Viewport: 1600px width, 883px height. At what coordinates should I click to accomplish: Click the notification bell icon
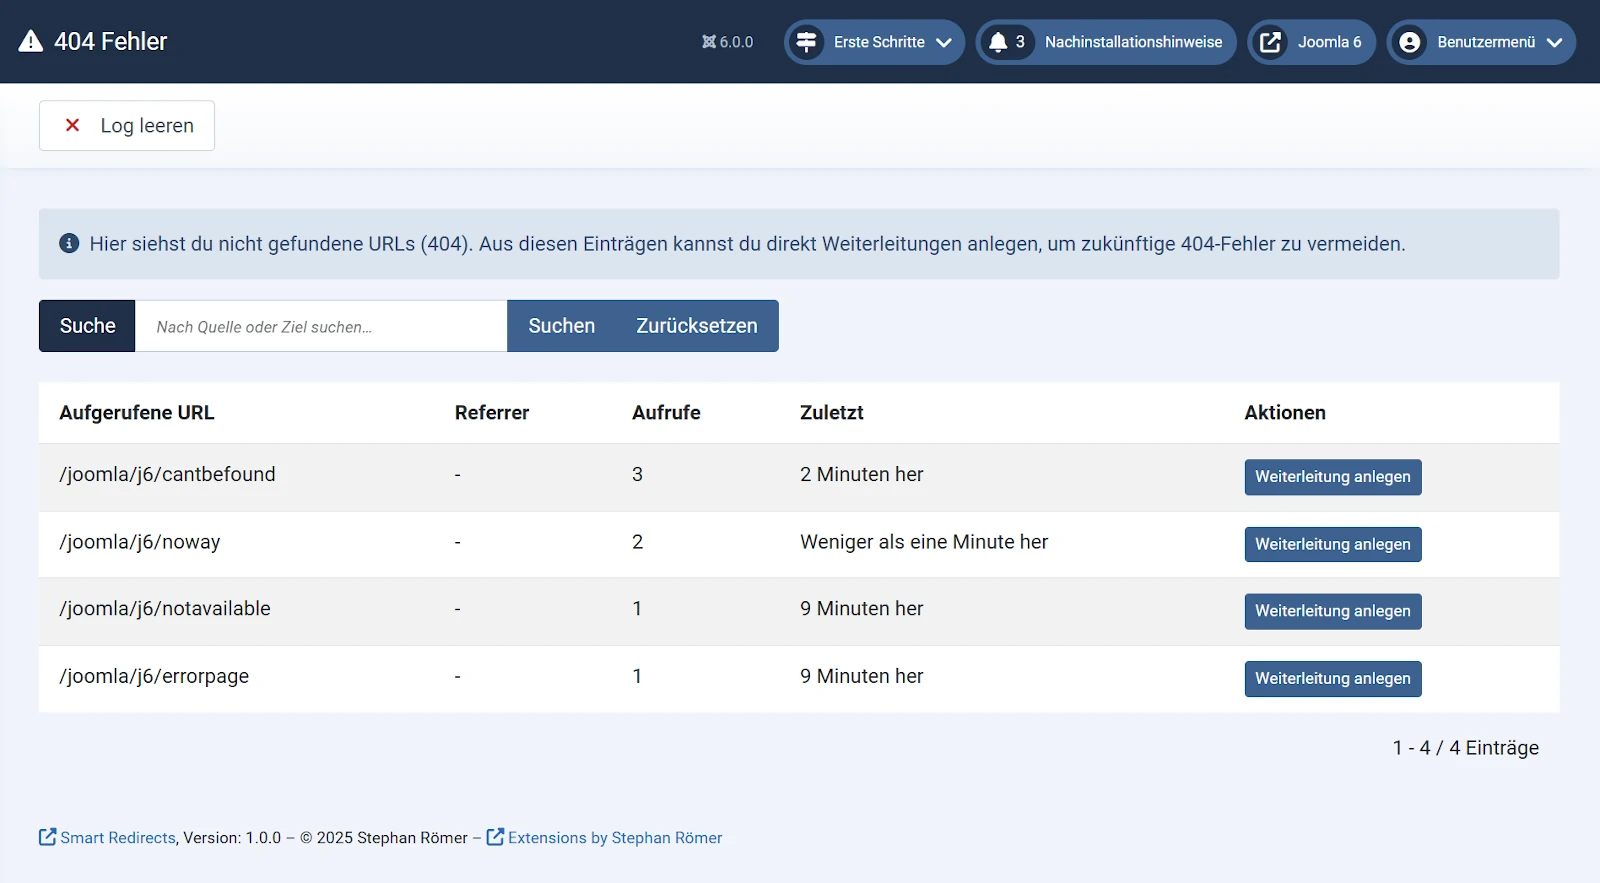pyautogui.click(x=998, y=42)
